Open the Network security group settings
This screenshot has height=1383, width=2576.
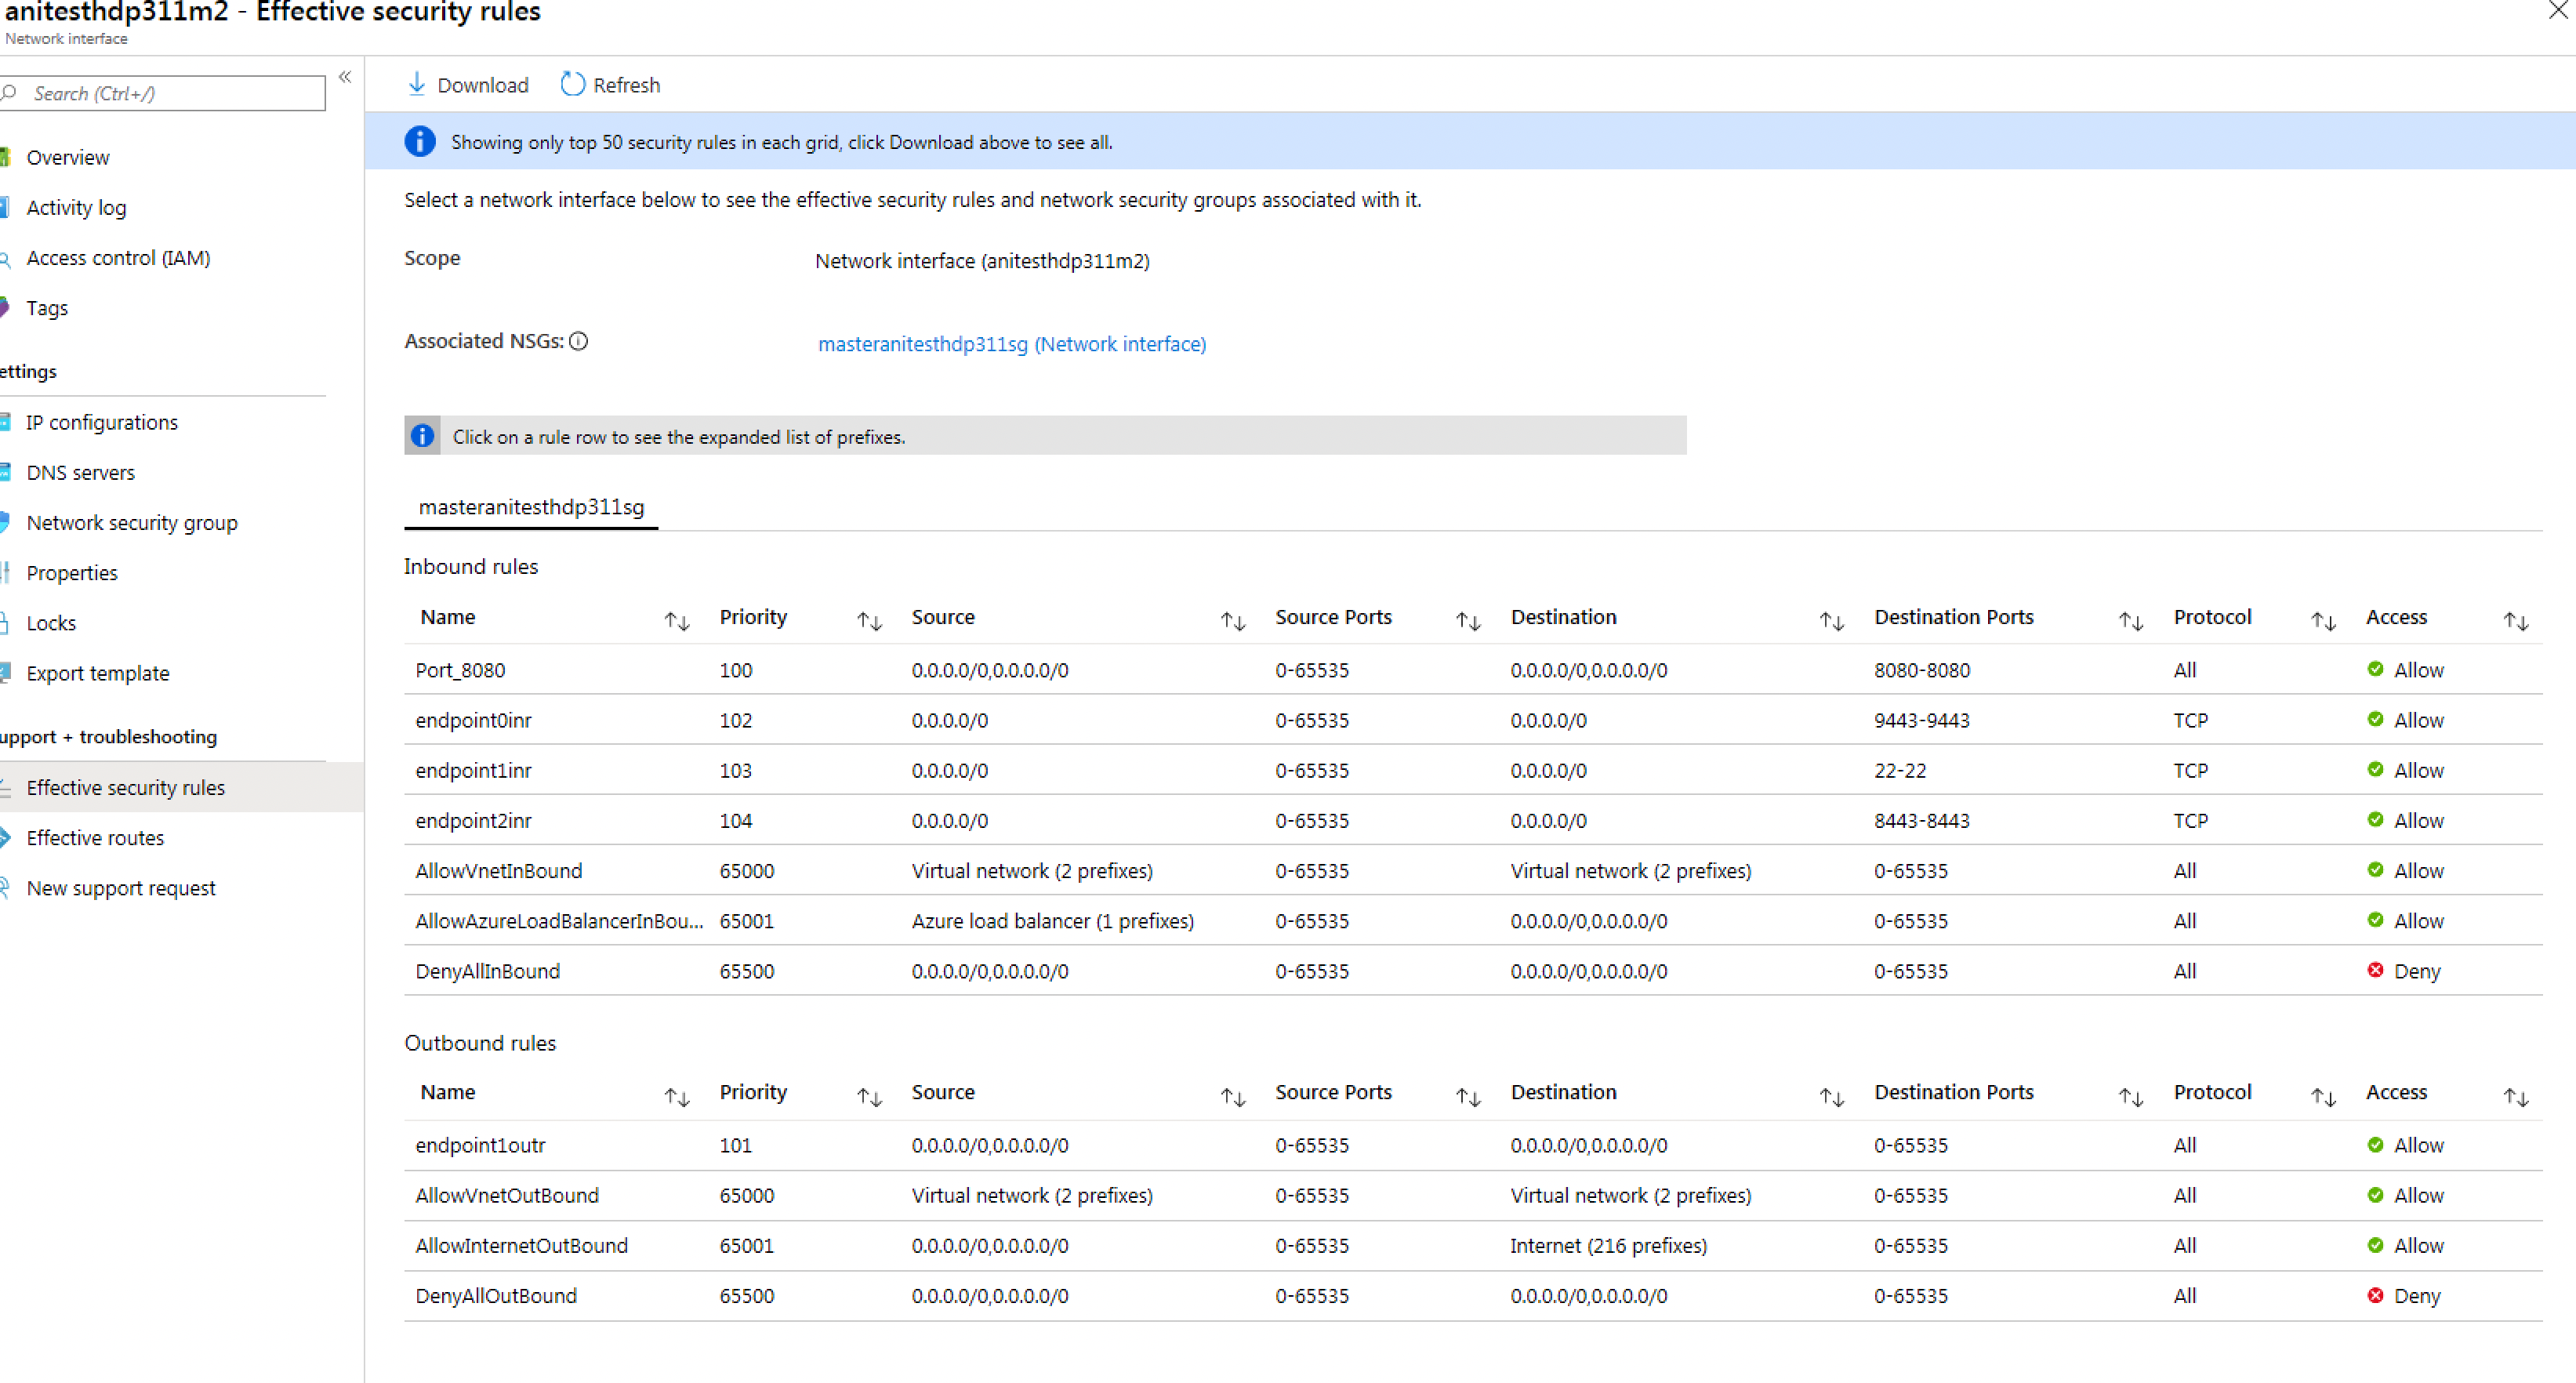[132, 522]
